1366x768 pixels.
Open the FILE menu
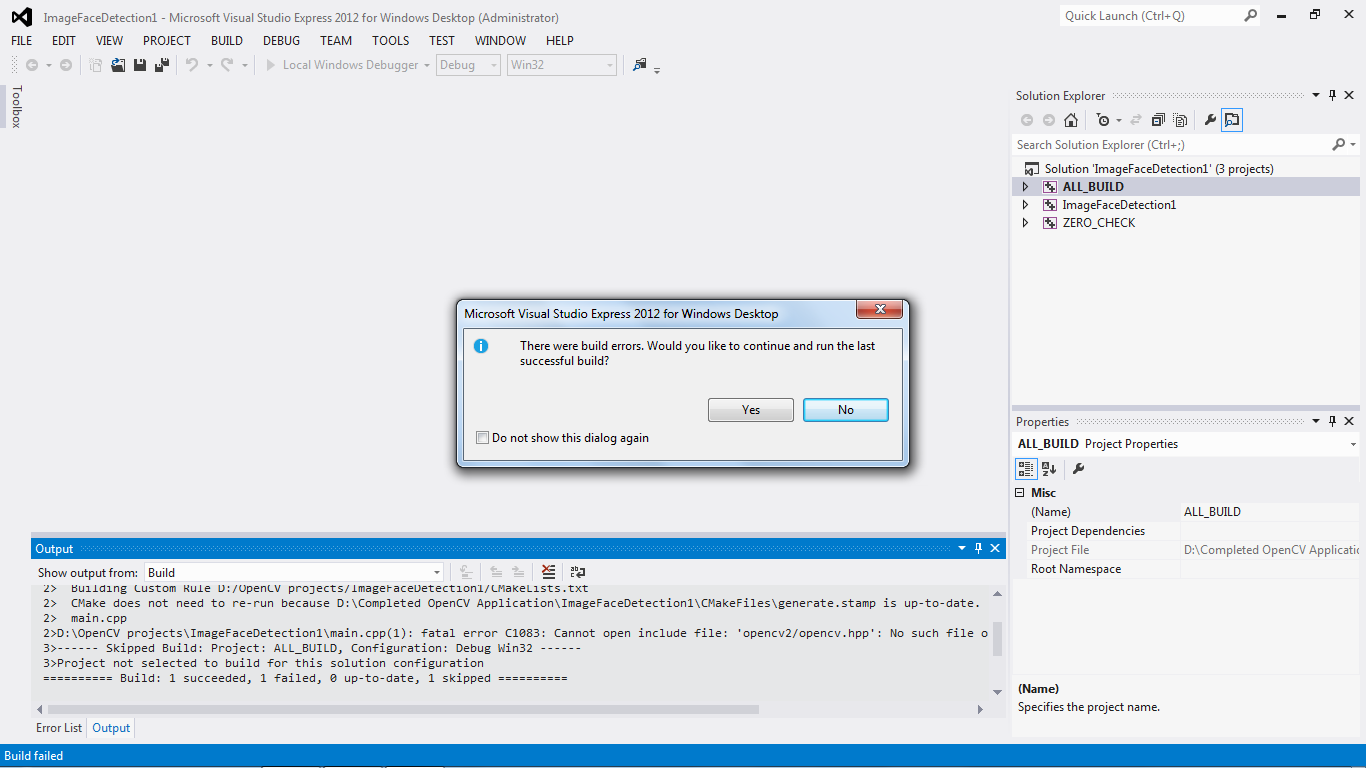click(x=22, y=41)
